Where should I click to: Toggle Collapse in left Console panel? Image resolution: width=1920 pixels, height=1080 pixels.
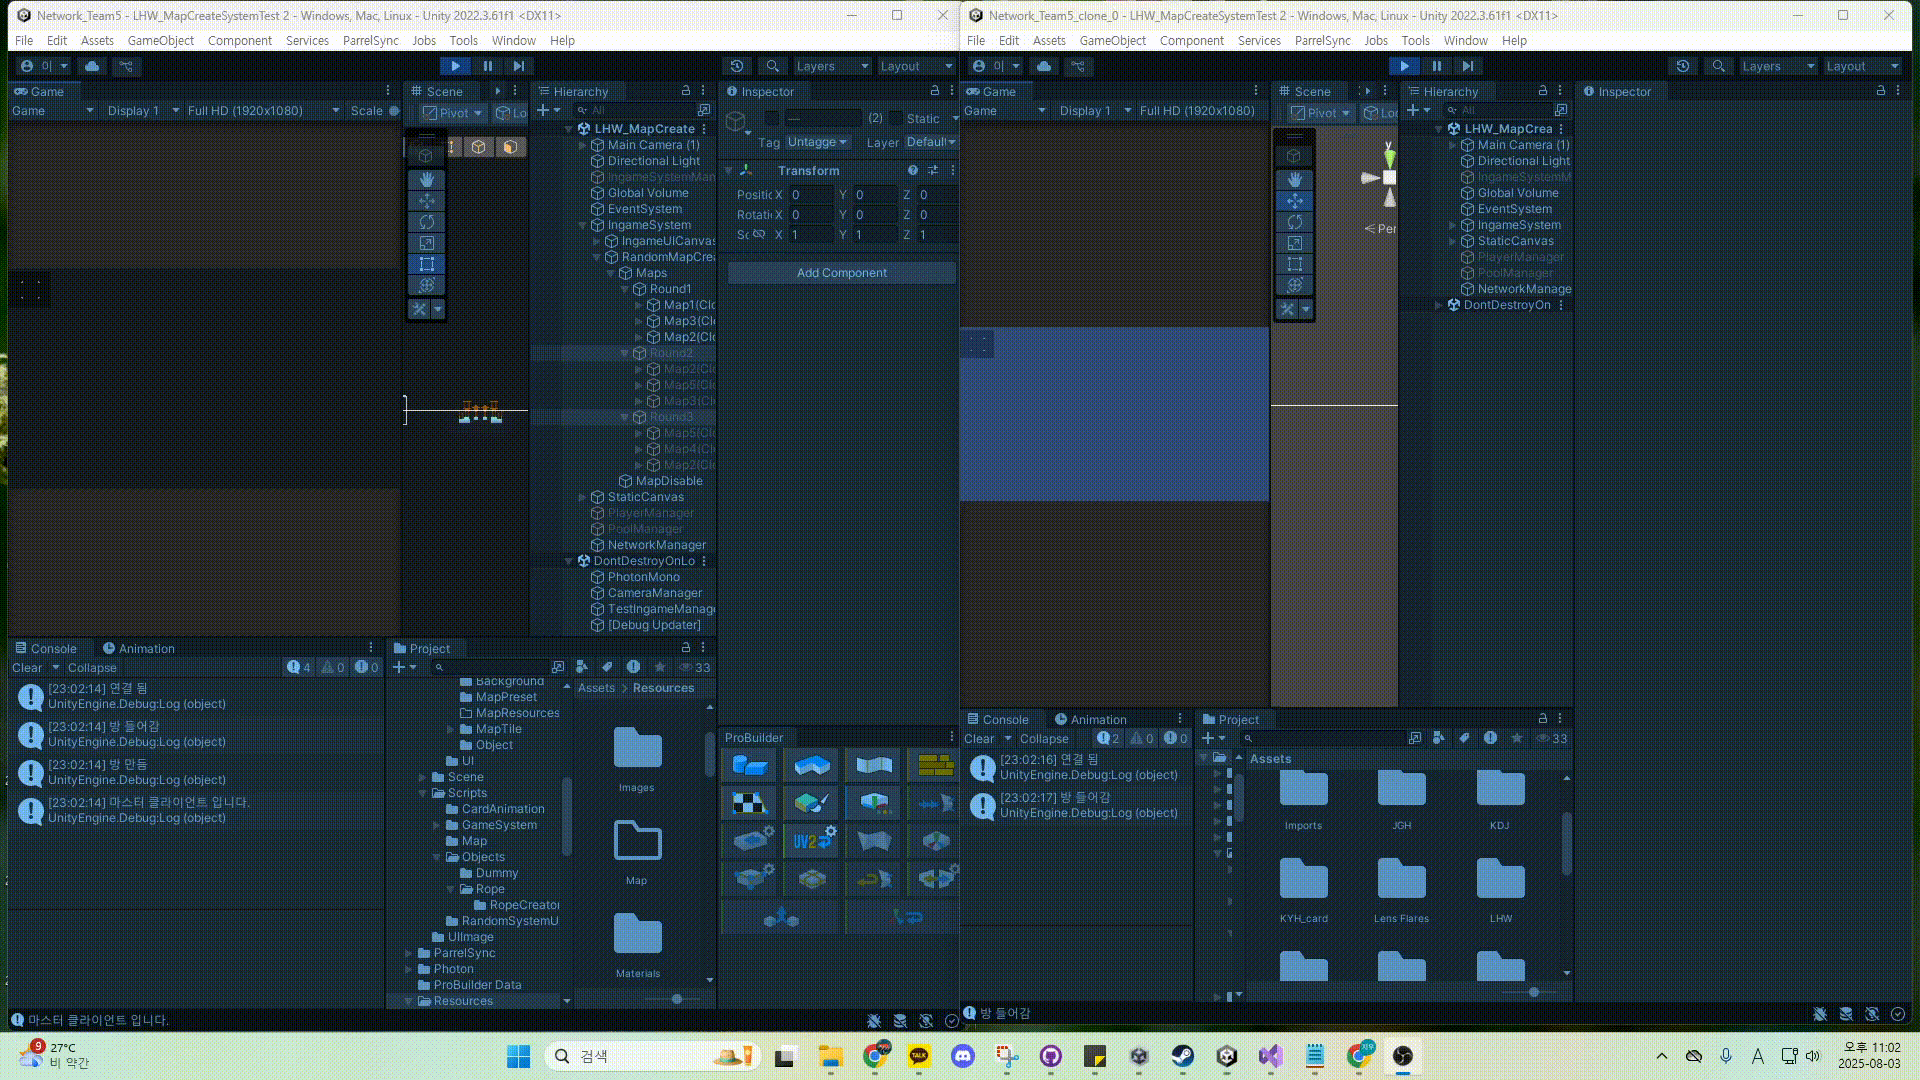[92, 668]
